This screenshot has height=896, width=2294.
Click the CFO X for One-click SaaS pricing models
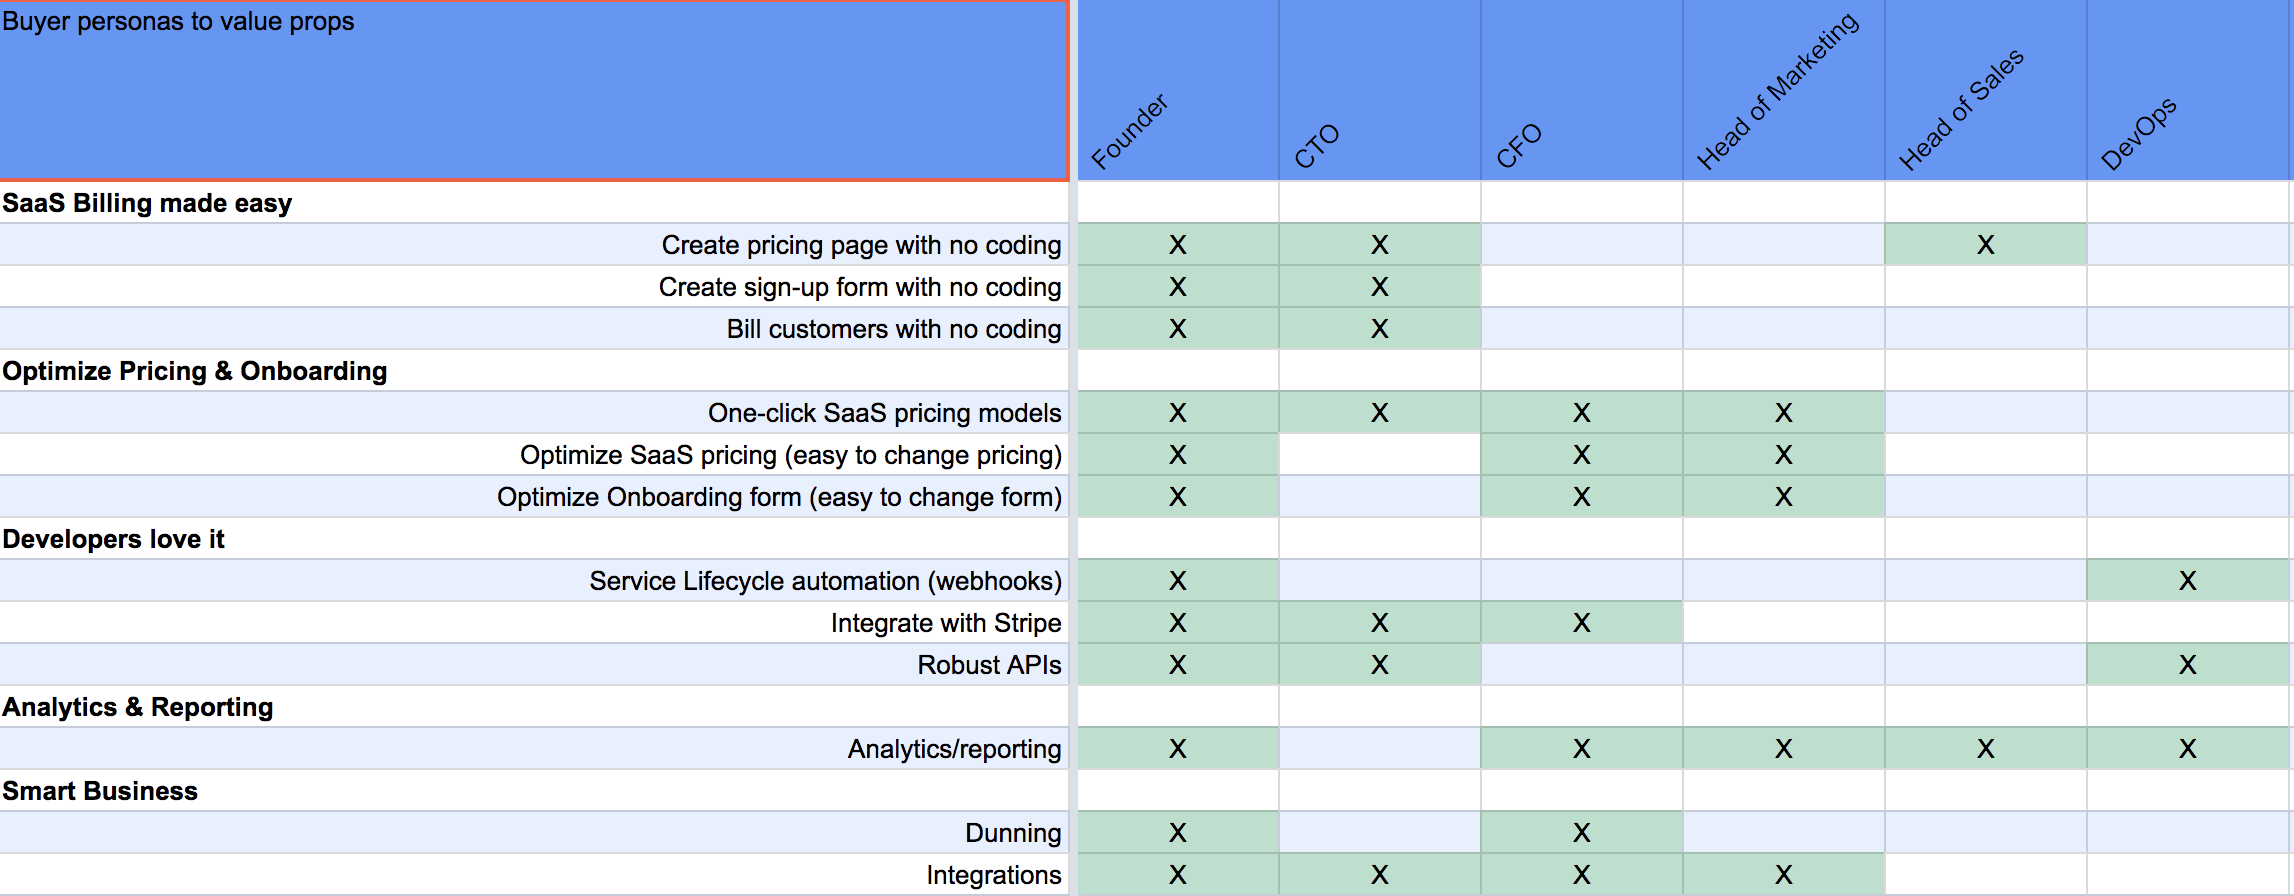[x=1581, y=413]
